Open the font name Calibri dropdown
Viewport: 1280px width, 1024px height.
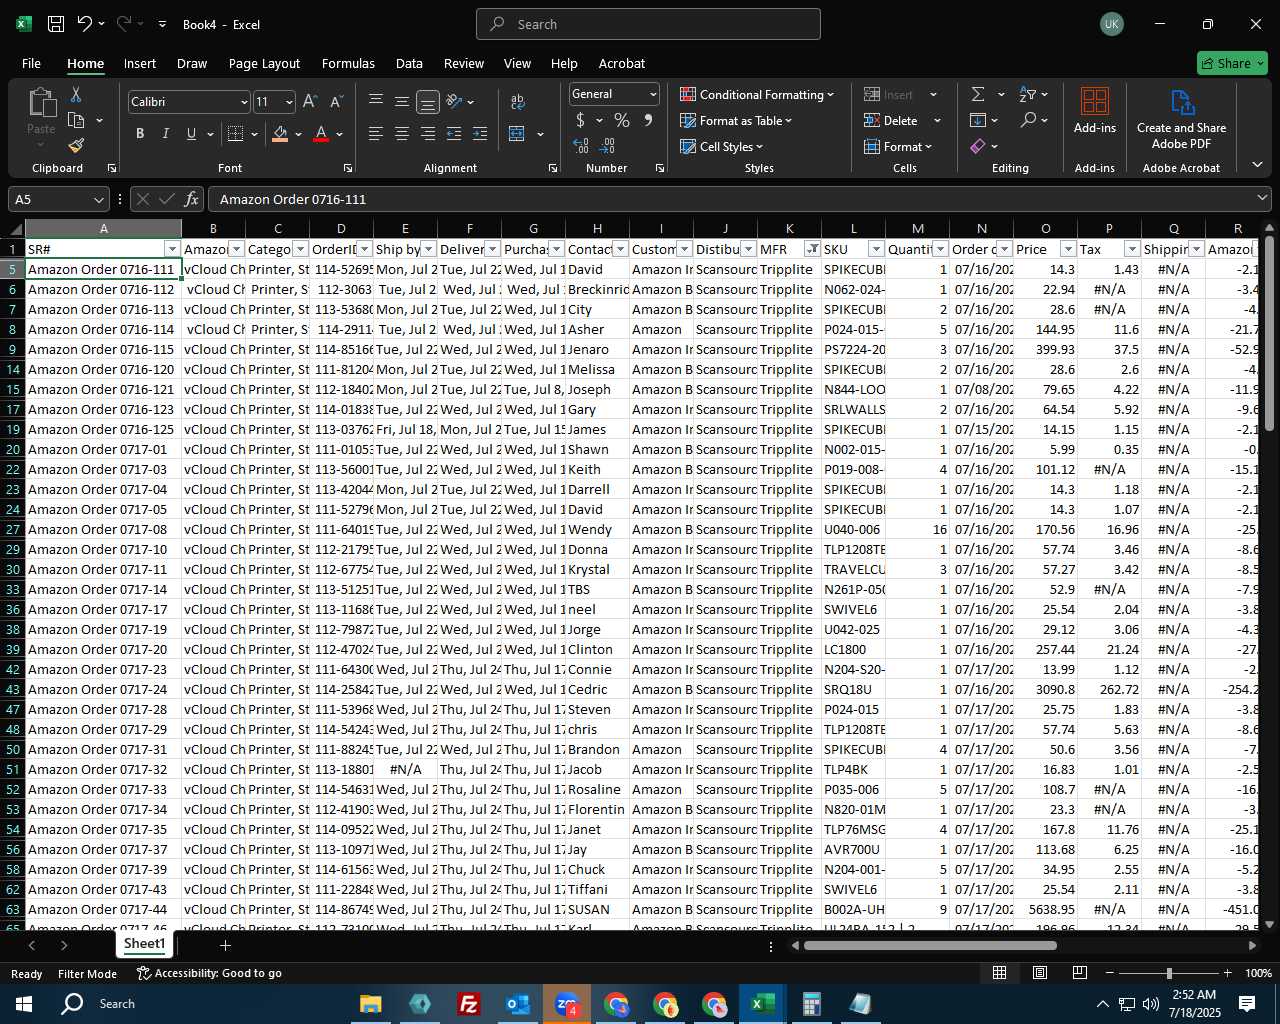point(243,102)
